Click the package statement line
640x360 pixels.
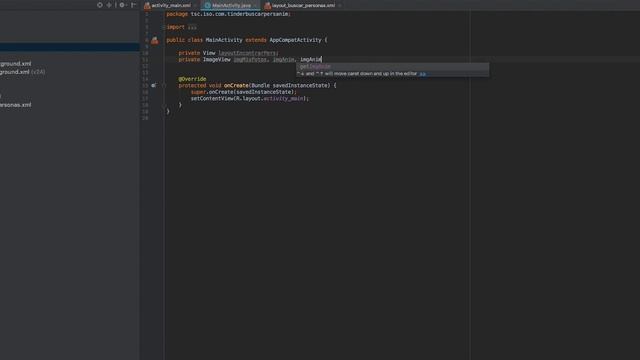229,14
